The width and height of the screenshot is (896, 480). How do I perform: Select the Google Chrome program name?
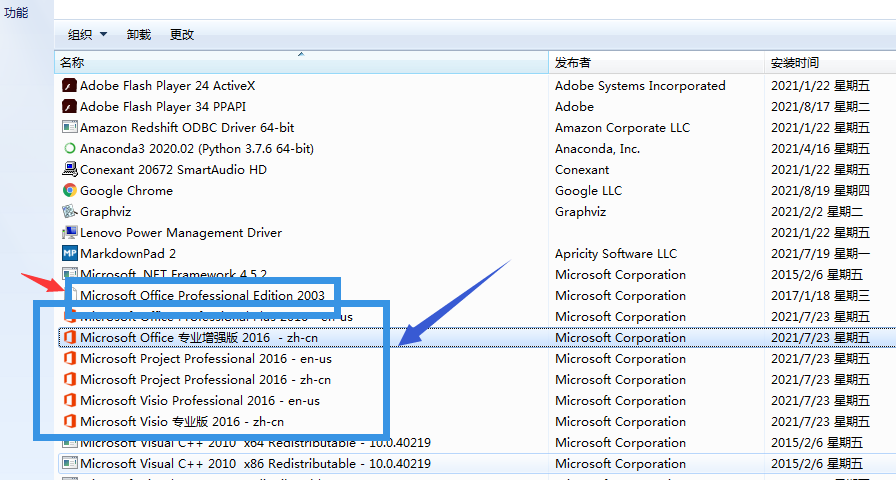(126, 191)
